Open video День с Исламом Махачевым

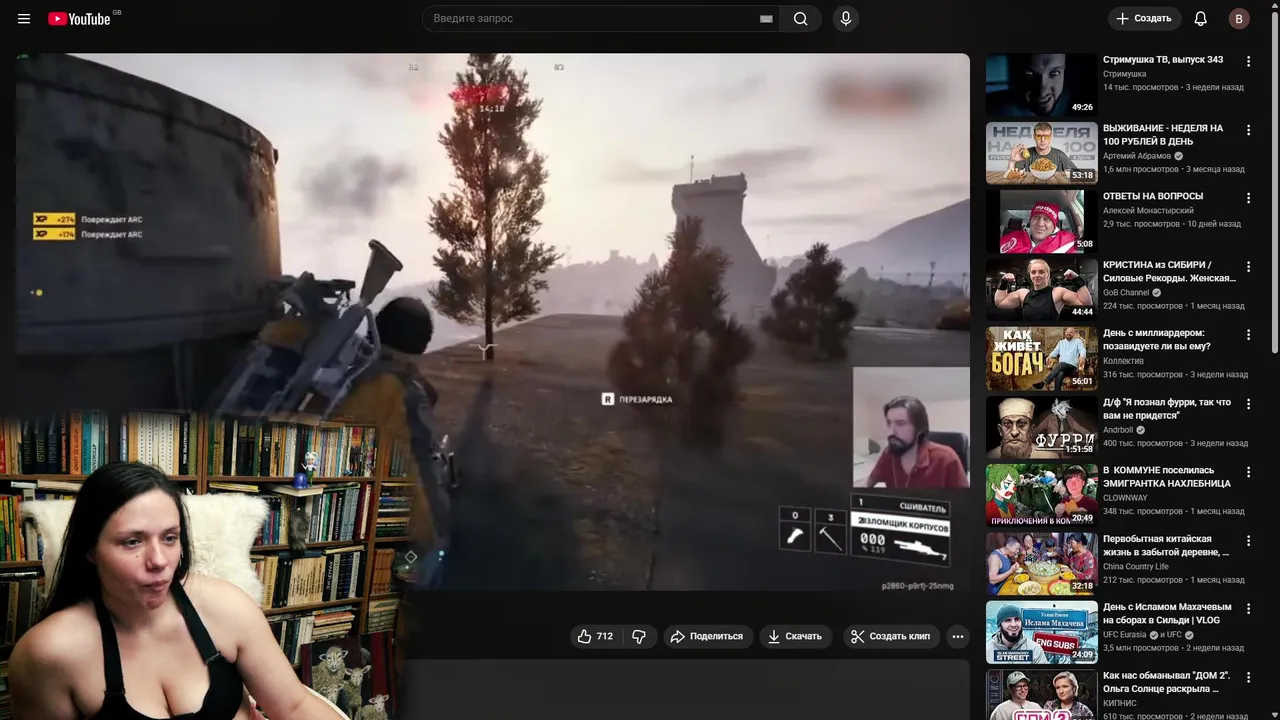[1167, 613]
